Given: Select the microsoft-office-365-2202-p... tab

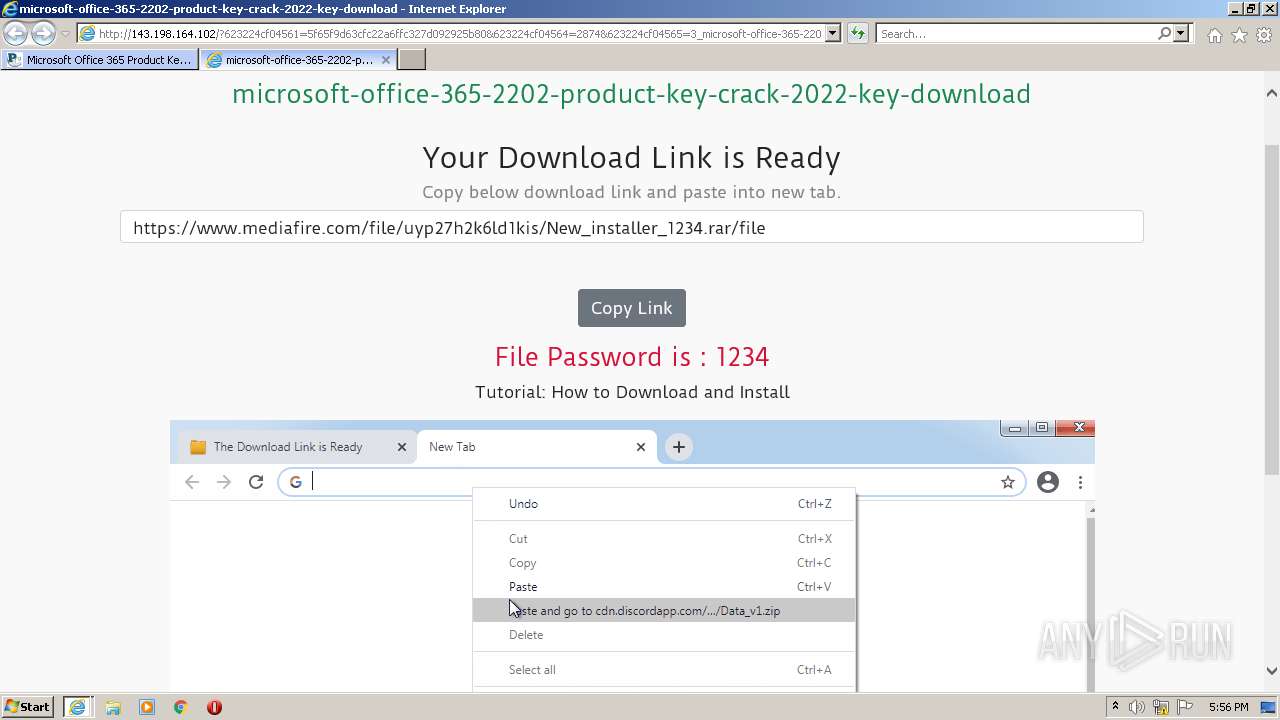Looking at the screenshot, I should 290,59.
